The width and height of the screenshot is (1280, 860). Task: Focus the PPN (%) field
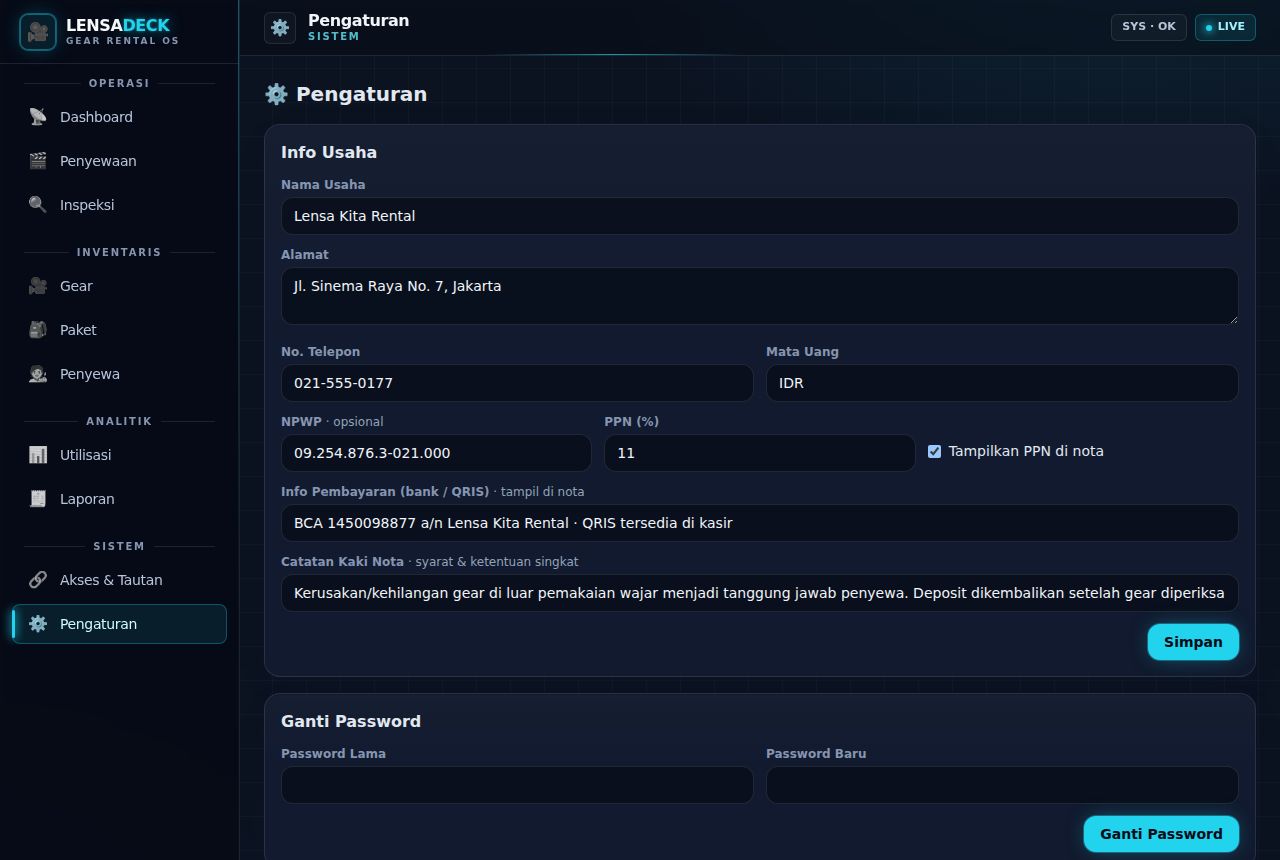(760, 453)
